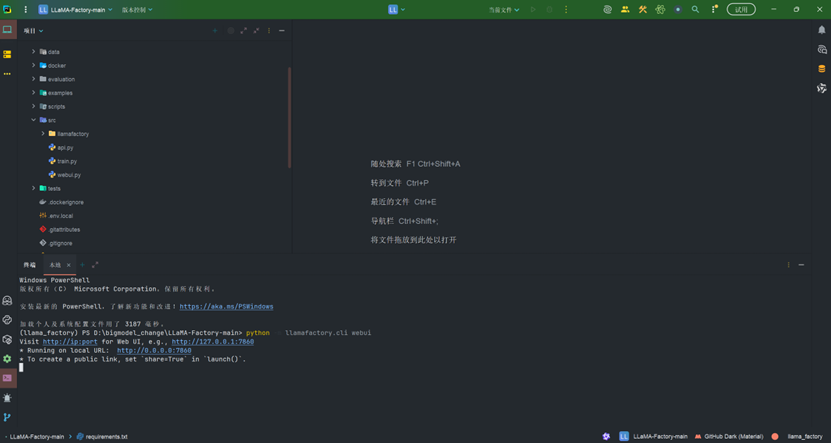Screen dimensions: 831x443
Task: Expand the docker folder
Action: point(33,65)
